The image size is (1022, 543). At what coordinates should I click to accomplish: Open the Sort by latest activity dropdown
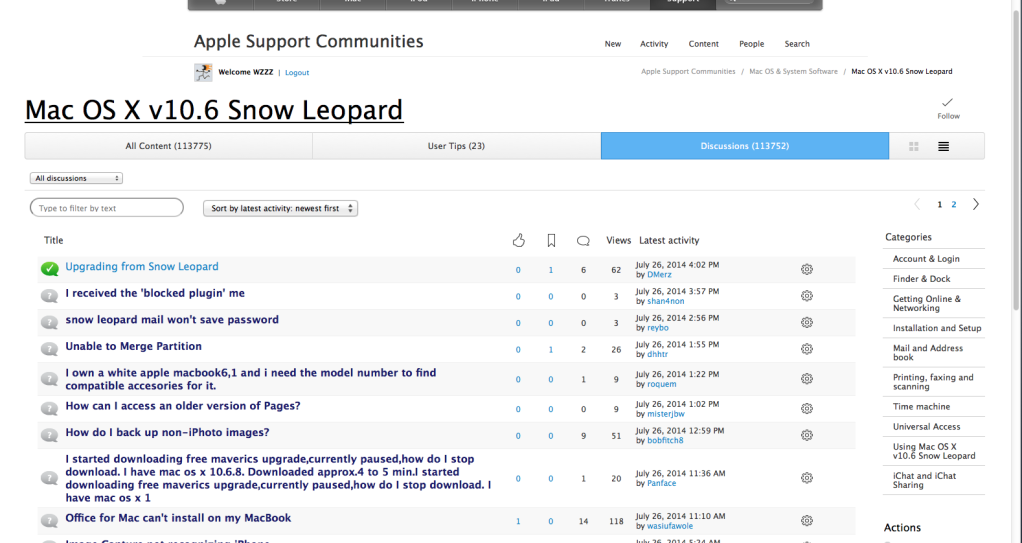(280, 209)
